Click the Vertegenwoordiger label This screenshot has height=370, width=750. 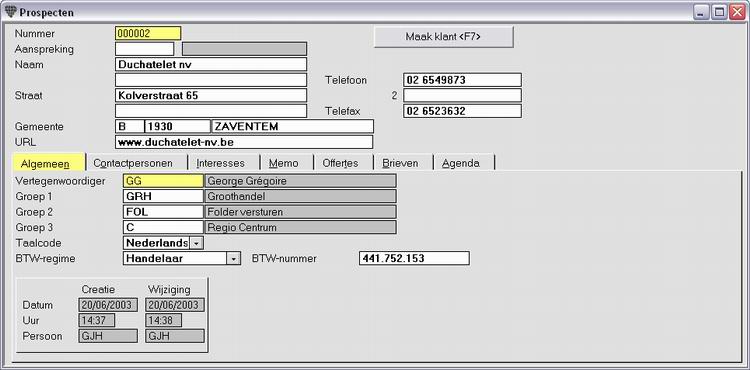tap(60, 181)
